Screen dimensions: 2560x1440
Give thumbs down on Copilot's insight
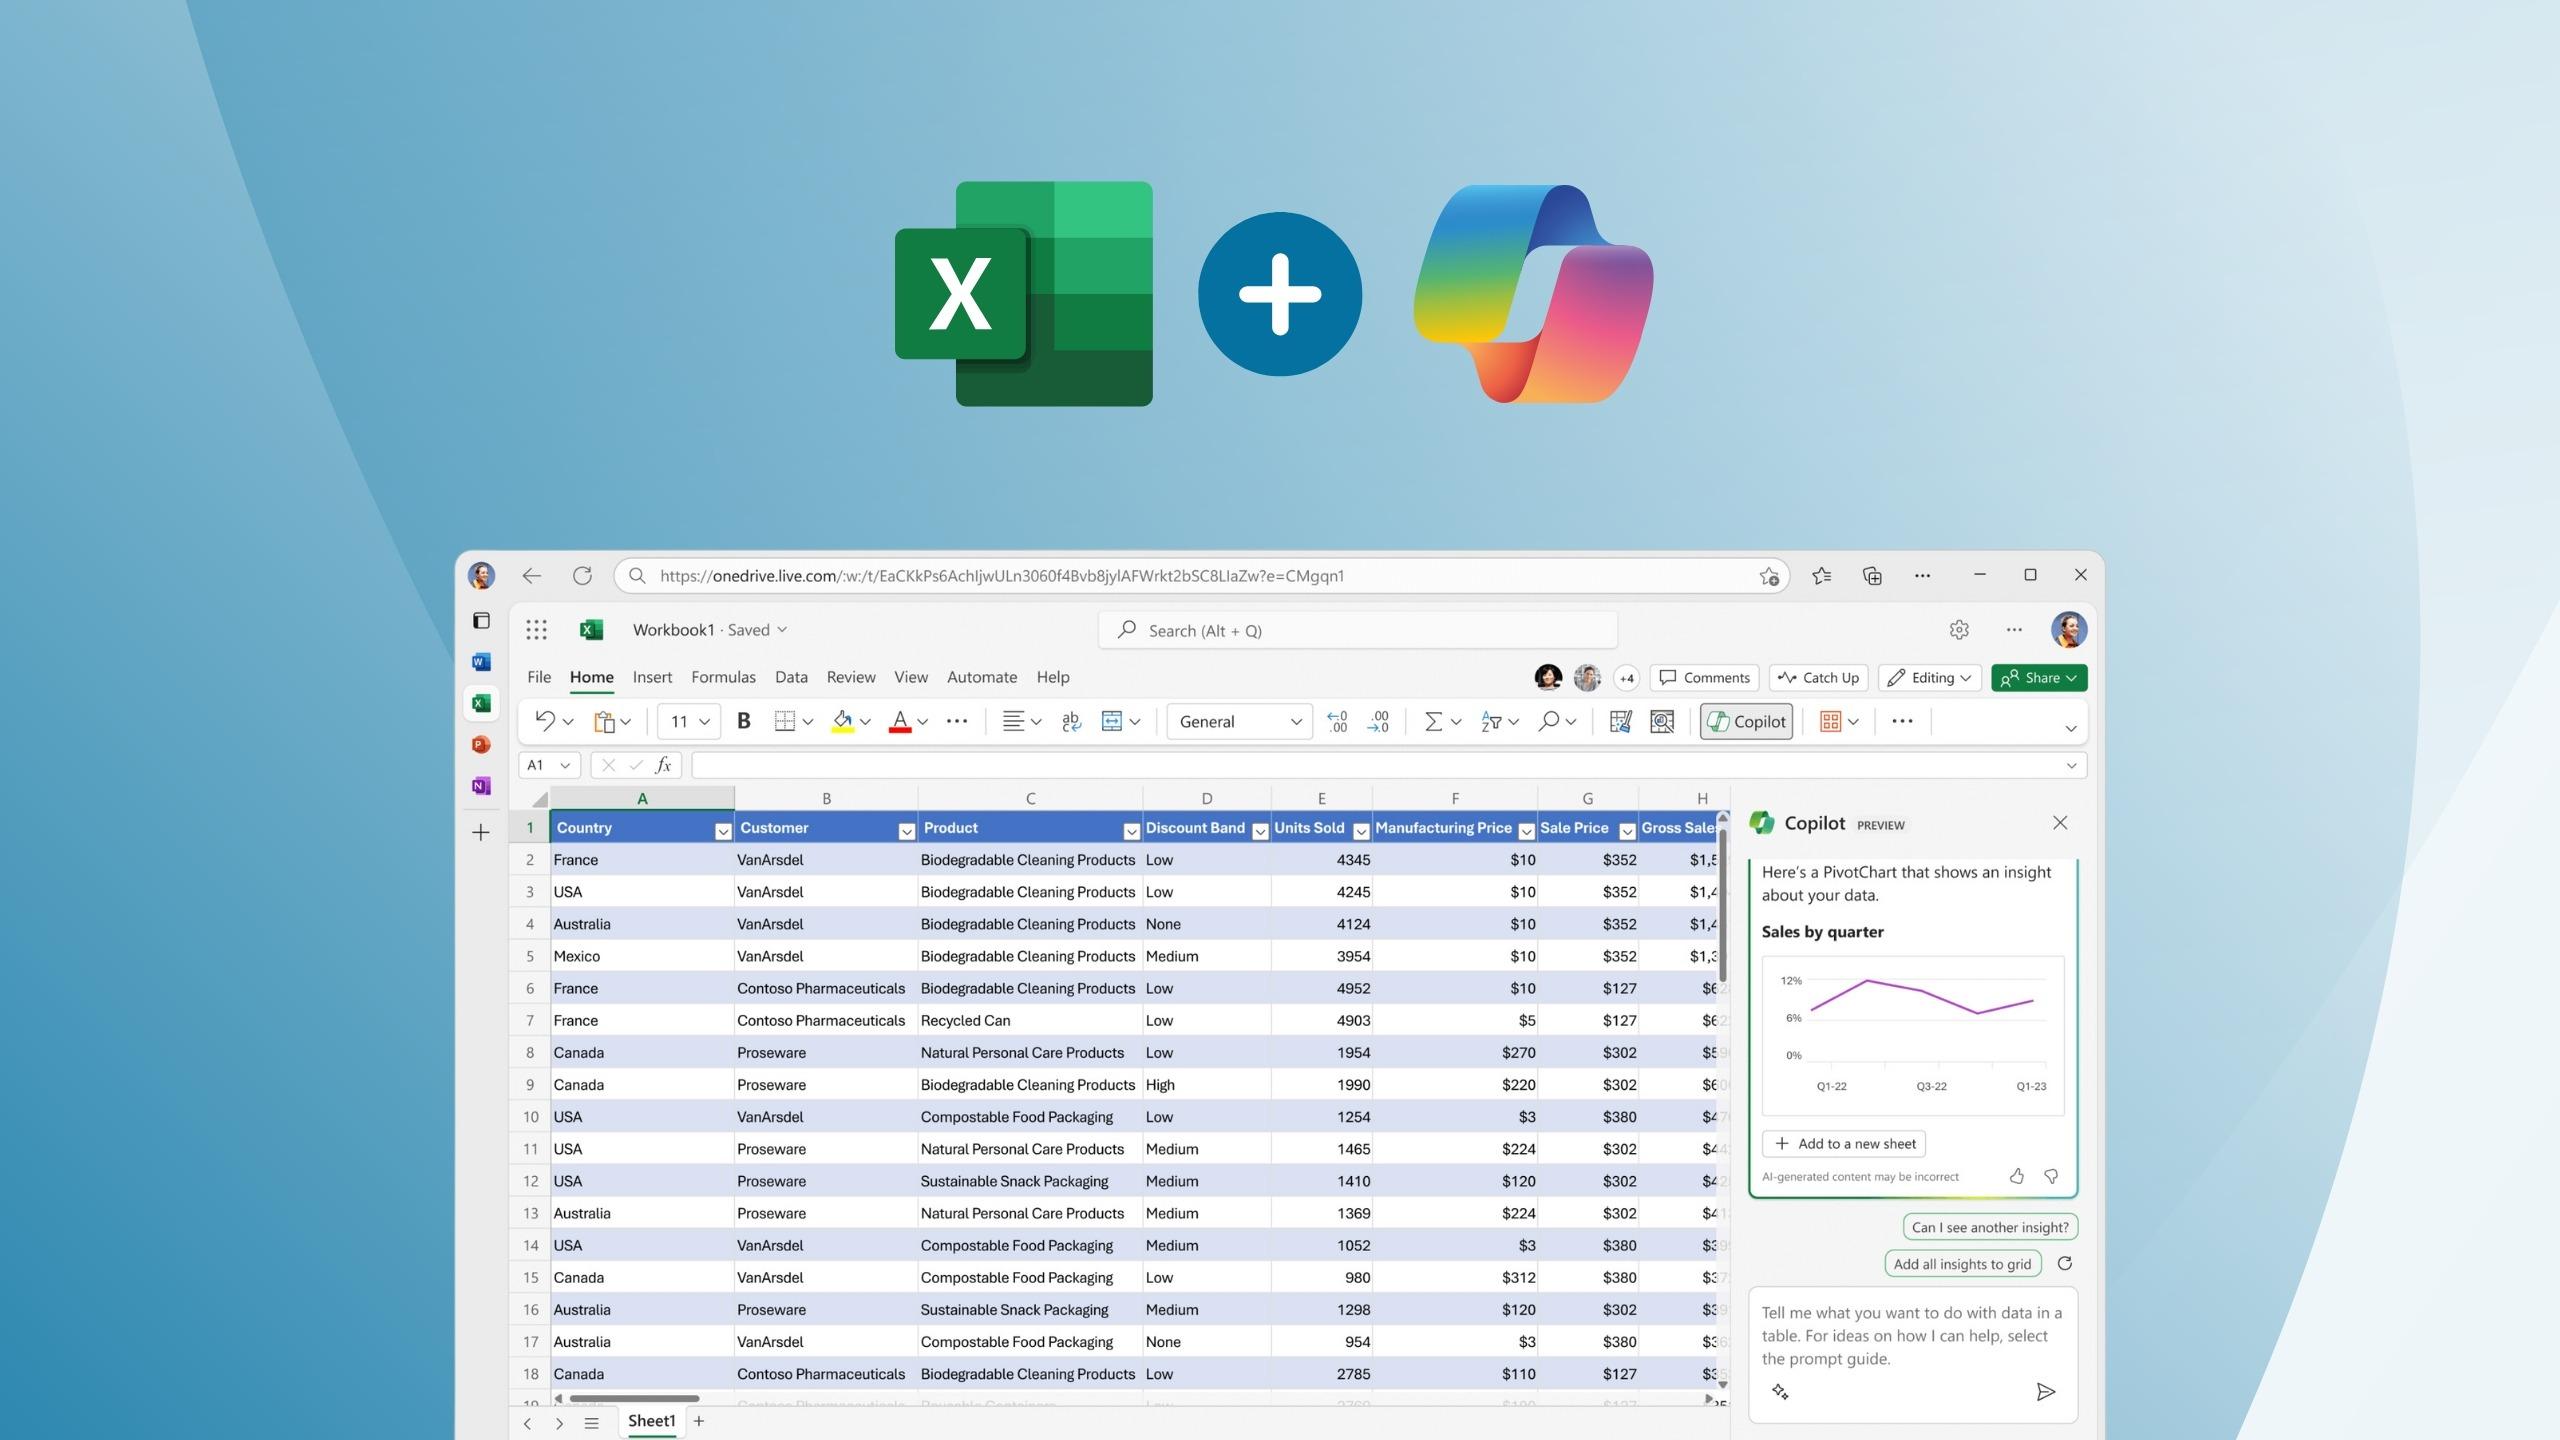click(2051, 1177)
